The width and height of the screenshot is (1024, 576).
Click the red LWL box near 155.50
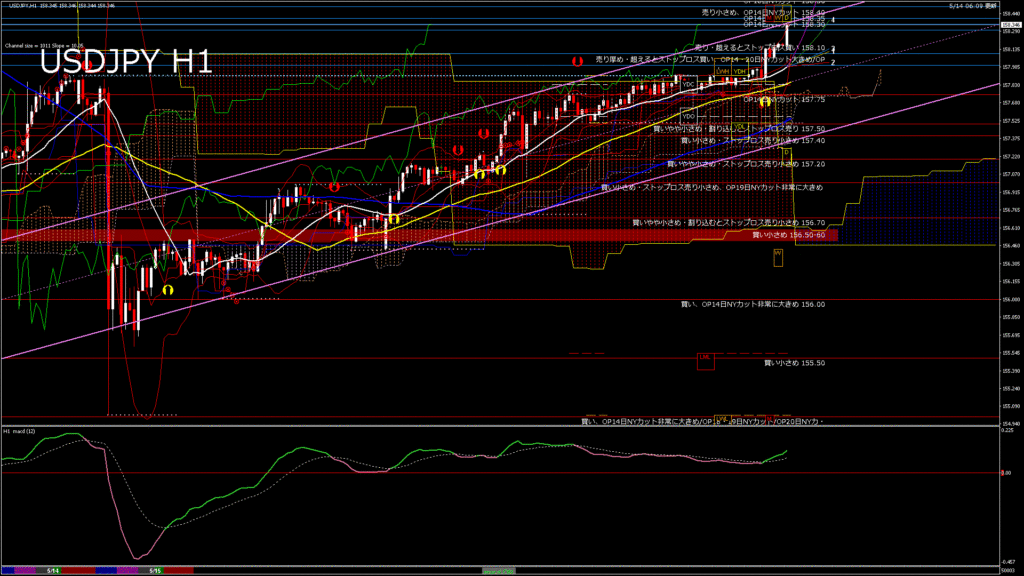705,361
